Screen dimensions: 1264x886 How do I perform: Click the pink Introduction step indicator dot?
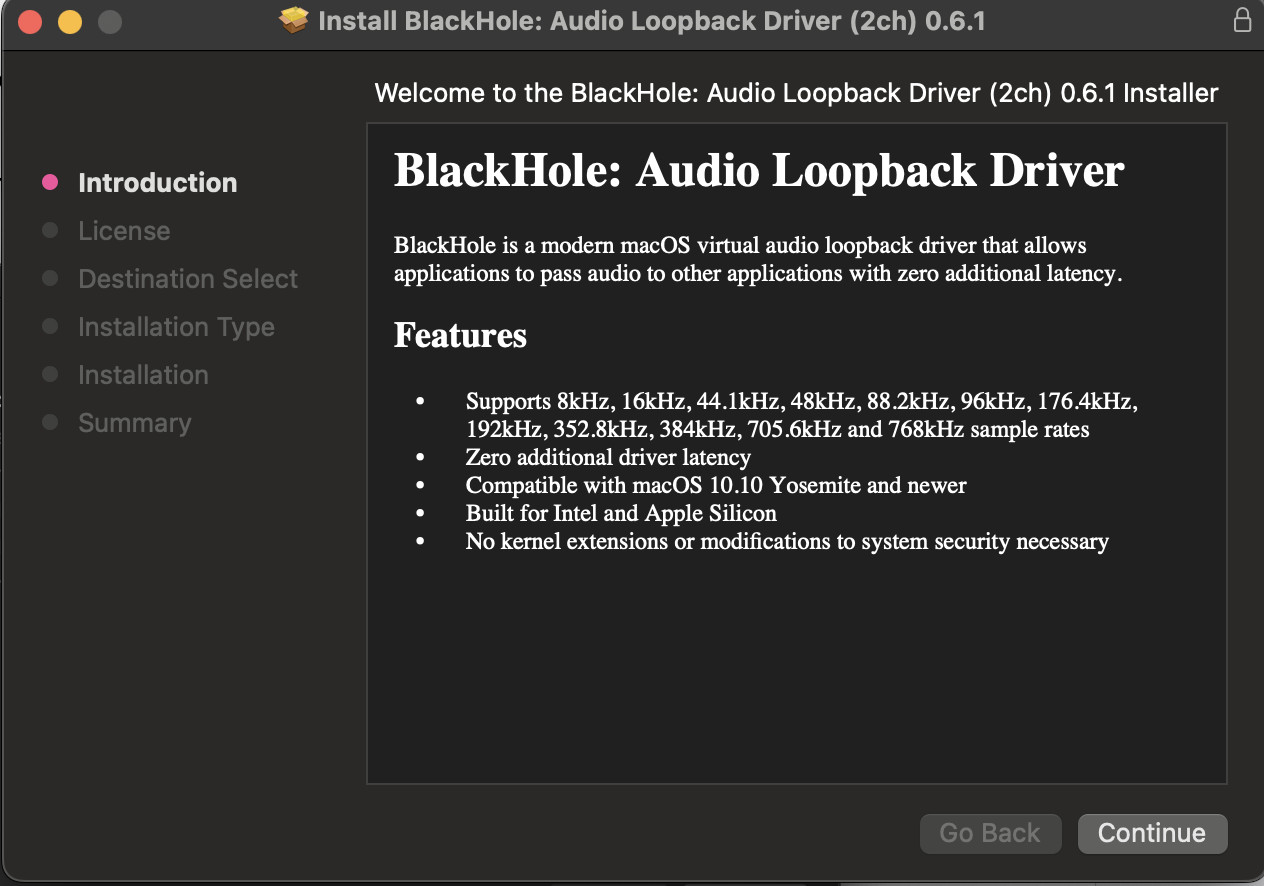[50, 182]
